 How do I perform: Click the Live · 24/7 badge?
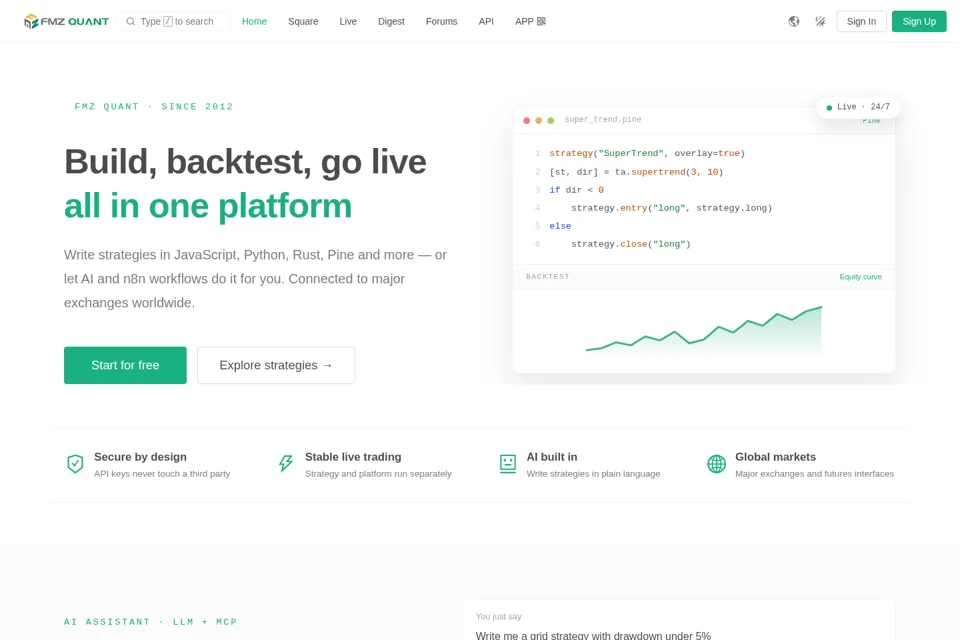pos(858,107)
